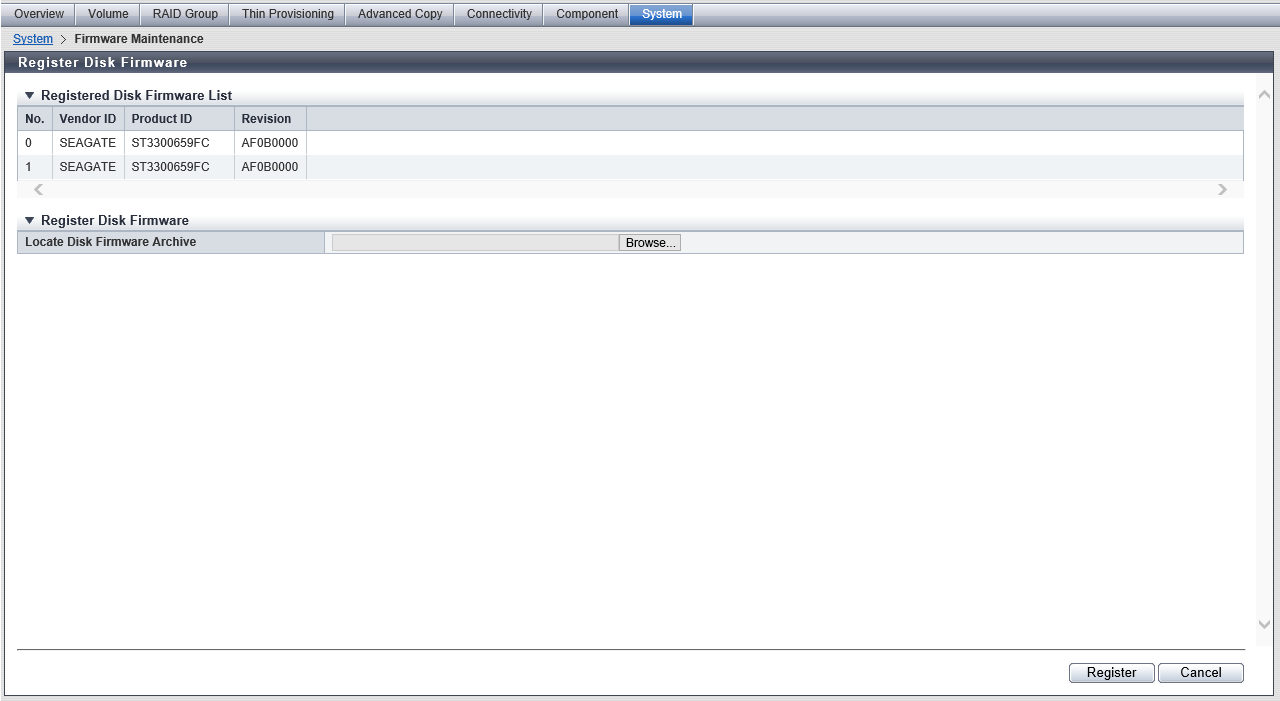This screenshot has height=701, width=1280.
Task: Open the Thin Provisioning tab
Action: click(x=287, y=14)
